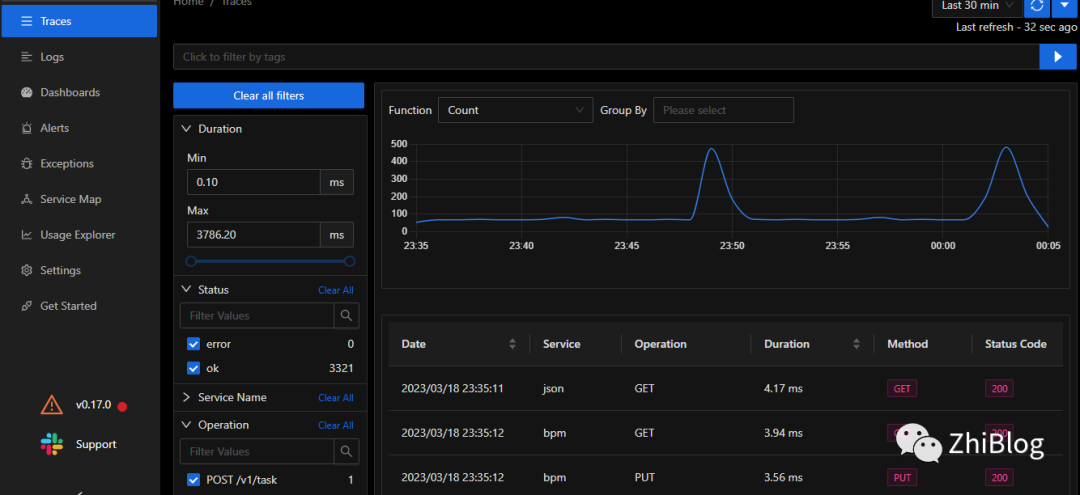
Task: Open Dashboards in the sidebar
Action: pos(70,93)
